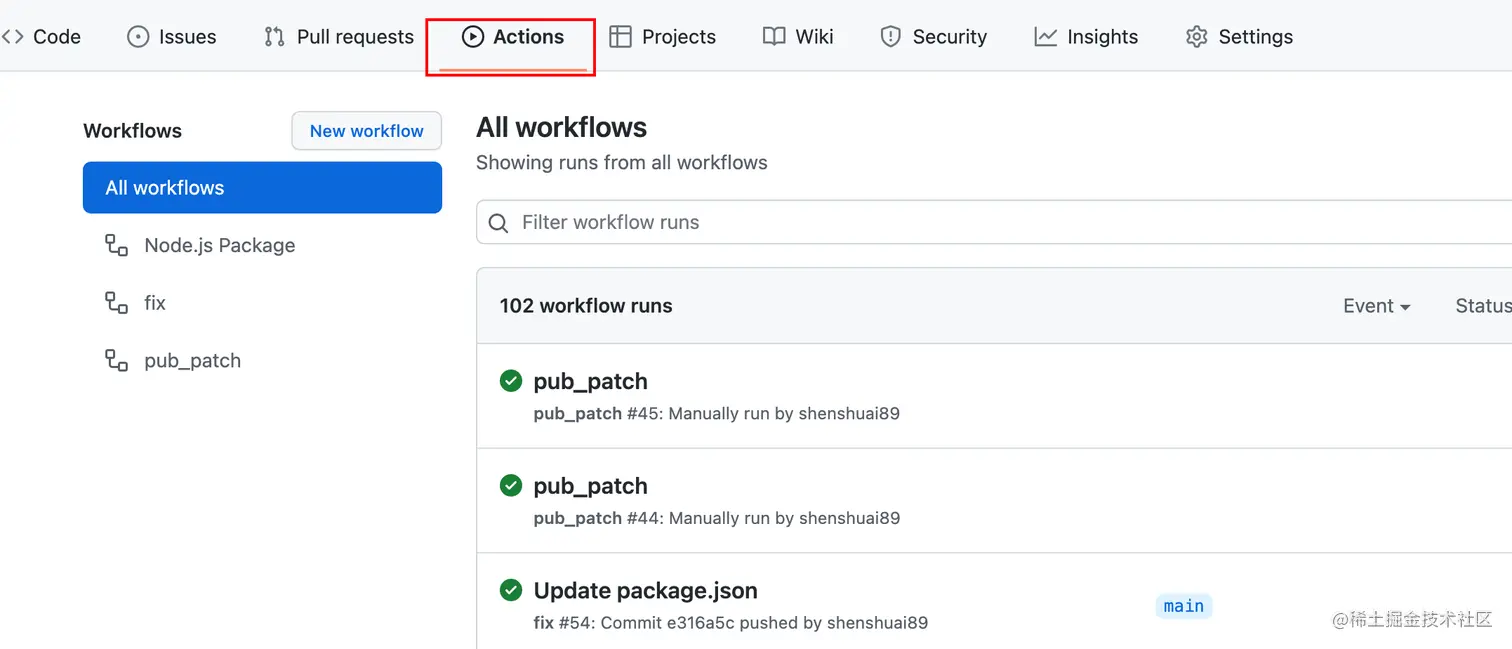Click 'pub_patch #44: Manually run by shenshuai89' text

[716, 518]
